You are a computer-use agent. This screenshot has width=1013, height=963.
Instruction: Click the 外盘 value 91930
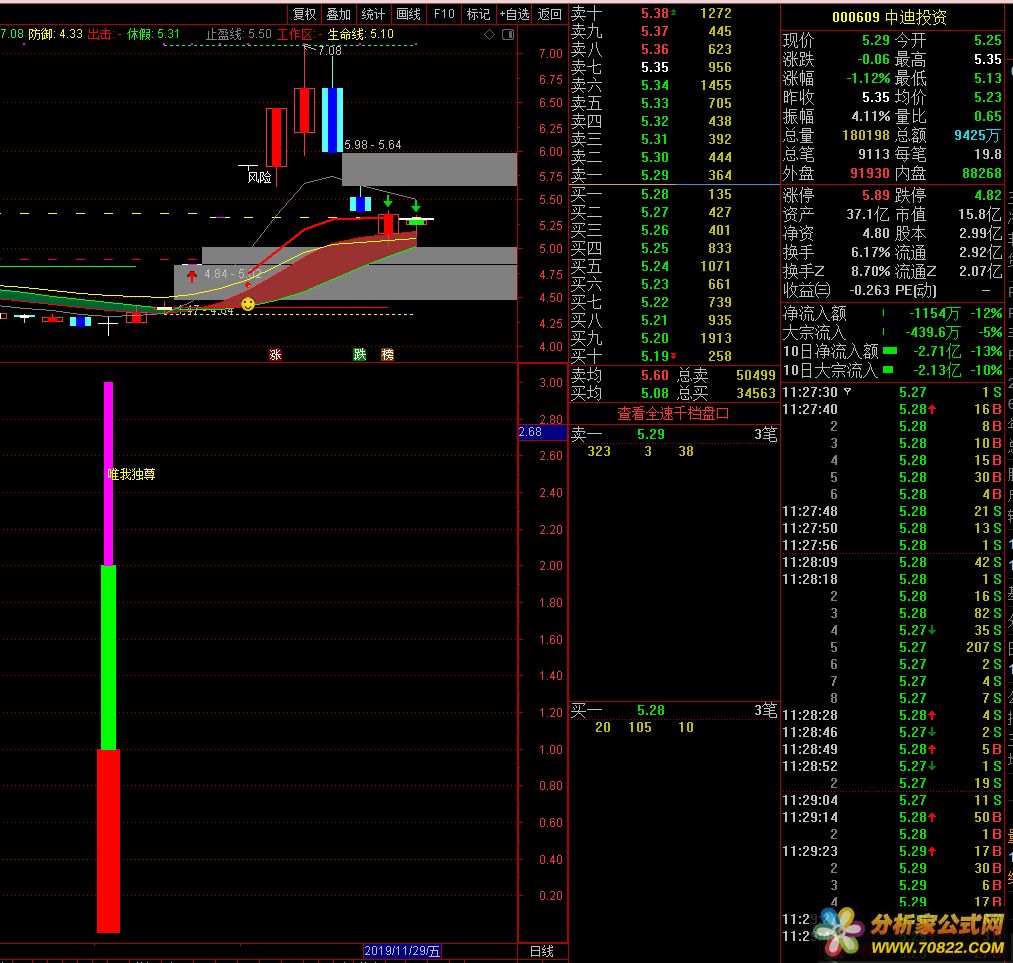point(870,173)
